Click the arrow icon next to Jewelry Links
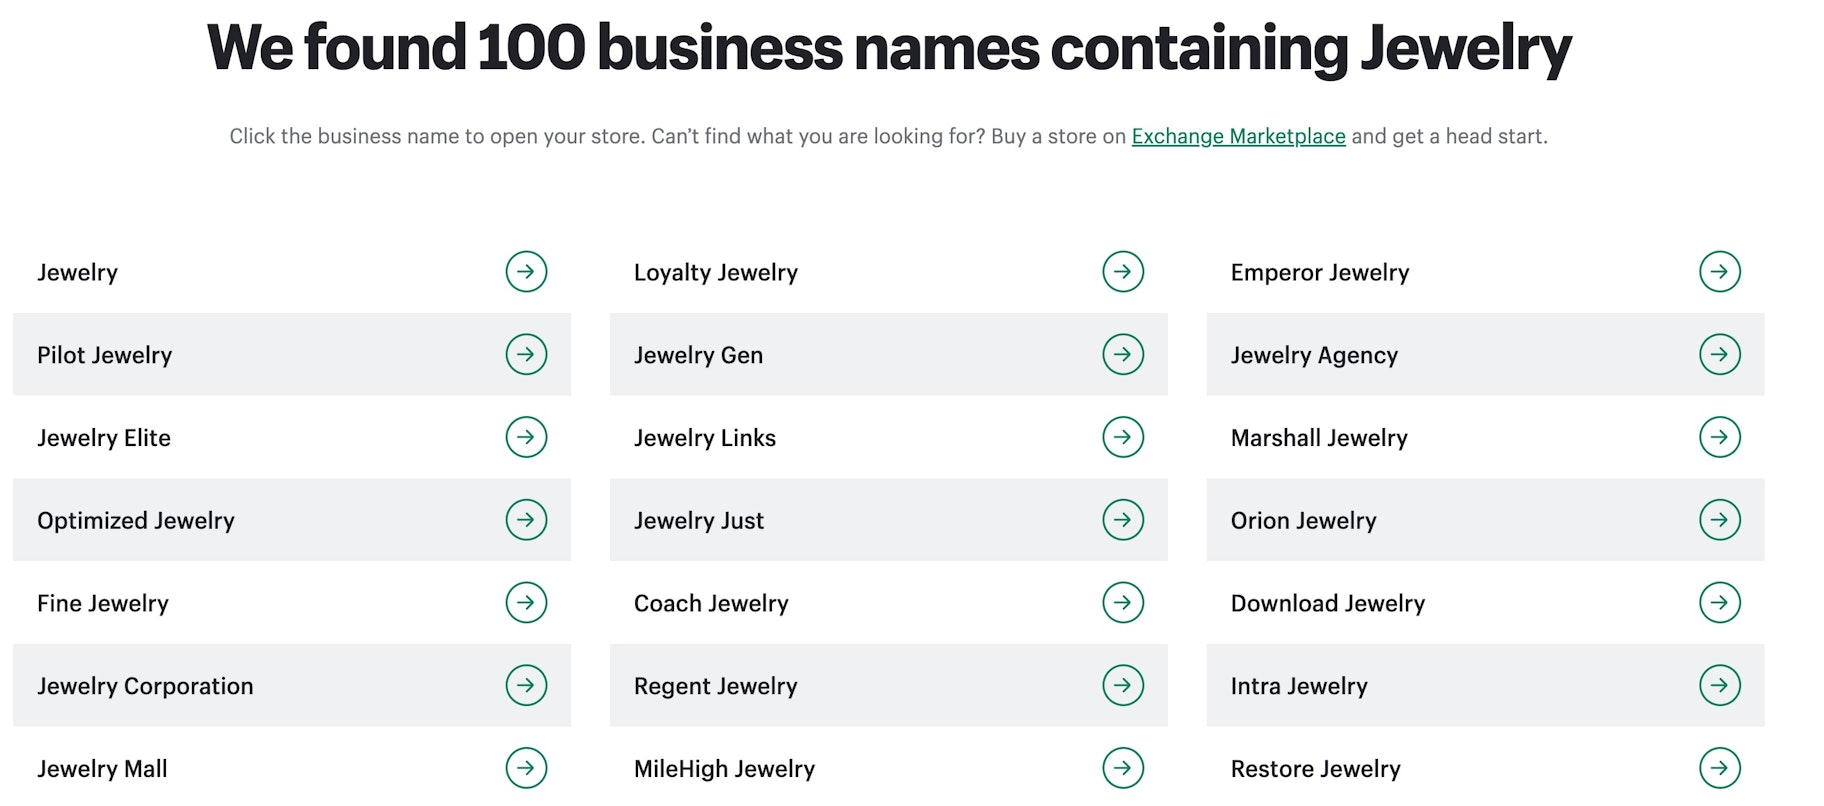1824x806 pixels. coord(1123,437)
